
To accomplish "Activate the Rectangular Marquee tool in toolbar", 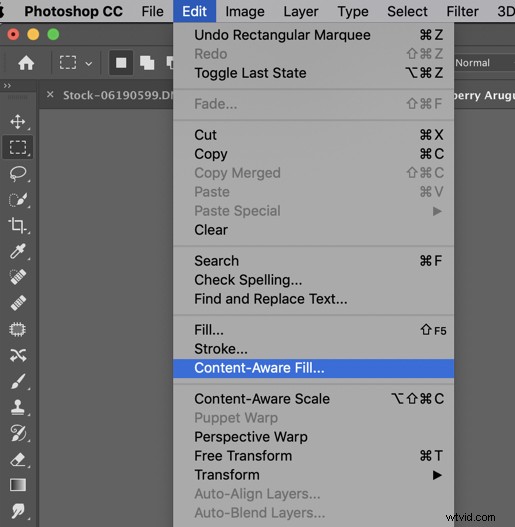I will (17, 148).
